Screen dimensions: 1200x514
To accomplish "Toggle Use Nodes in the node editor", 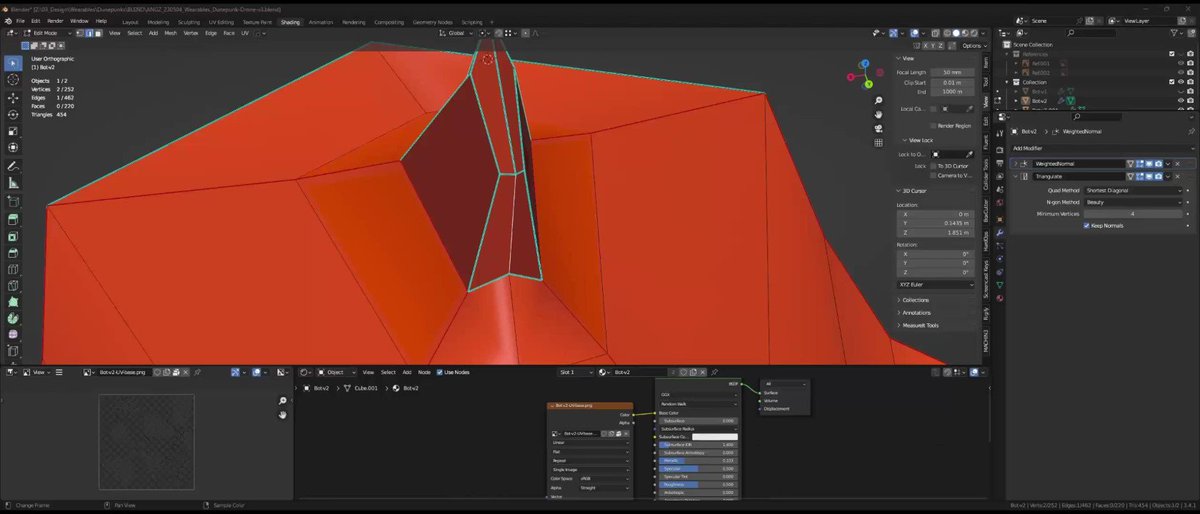I will [x=440, y=372].
